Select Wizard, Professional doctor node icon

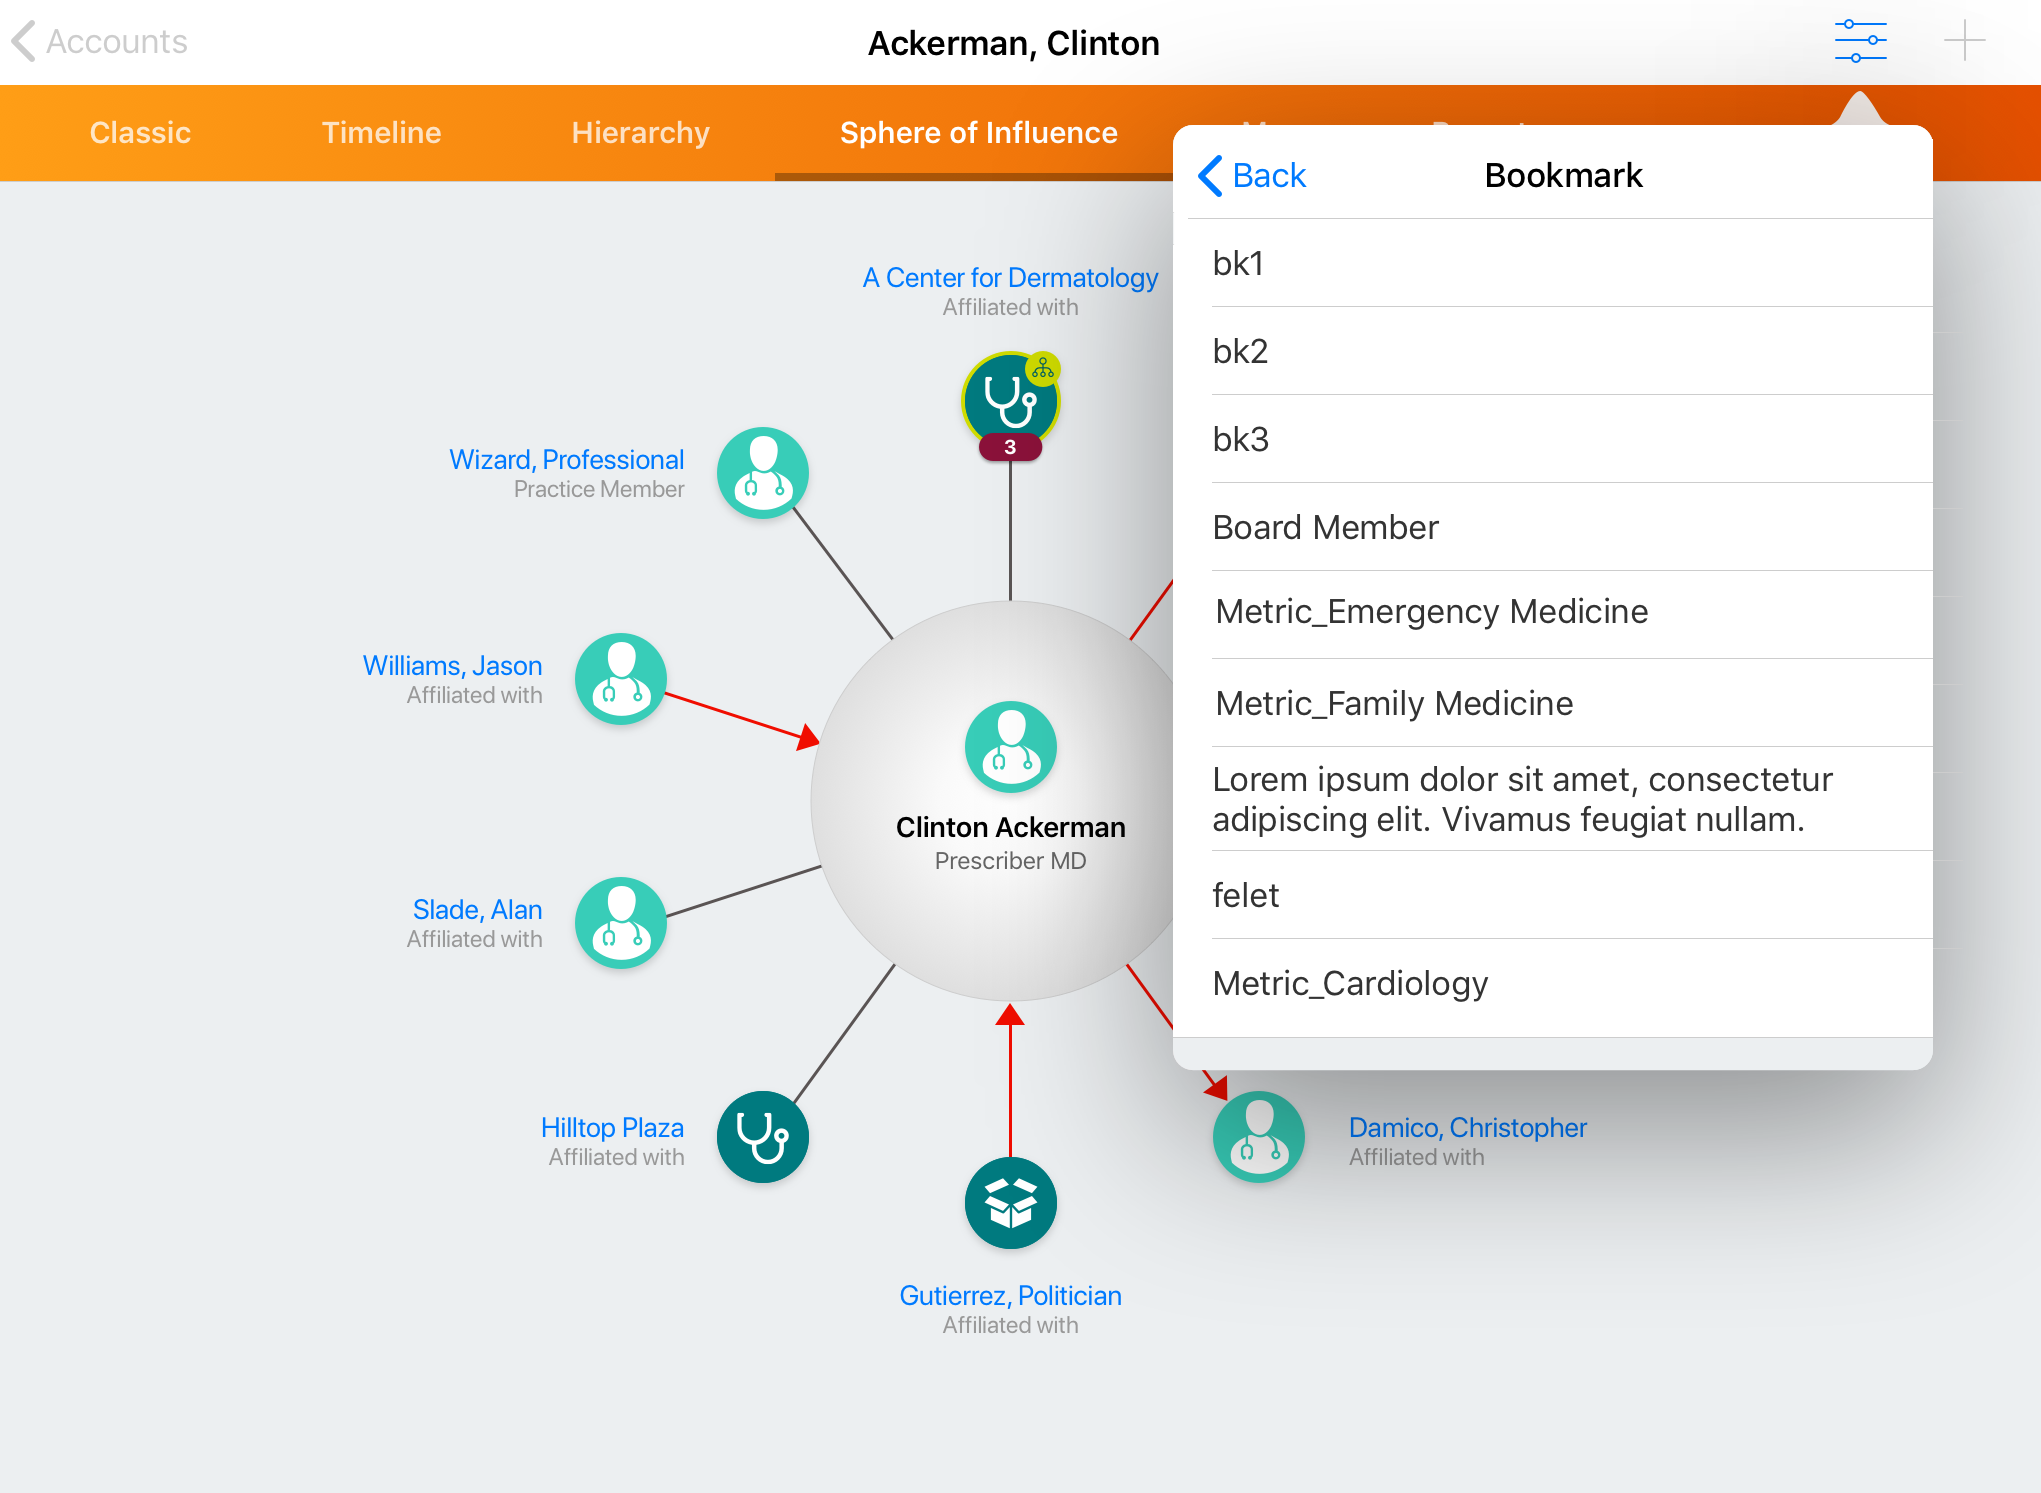[x=762, y=473]
